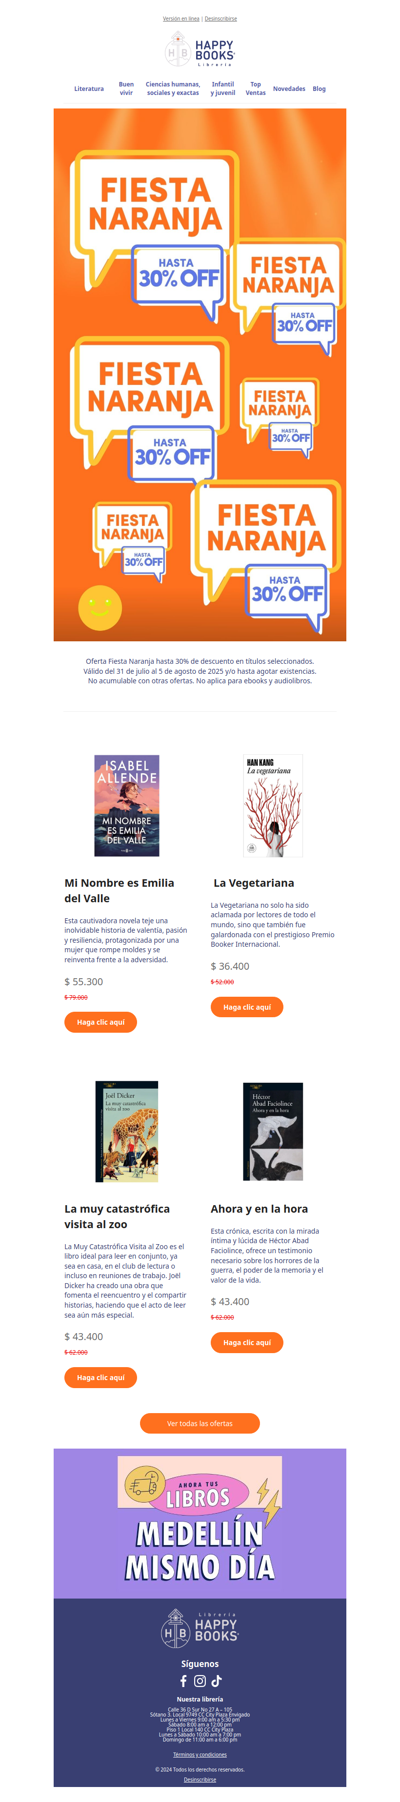The image size is (400, 1802).
Task: Open the Joël Dicker zoo book cover
Action: (x=127, y=1131)
